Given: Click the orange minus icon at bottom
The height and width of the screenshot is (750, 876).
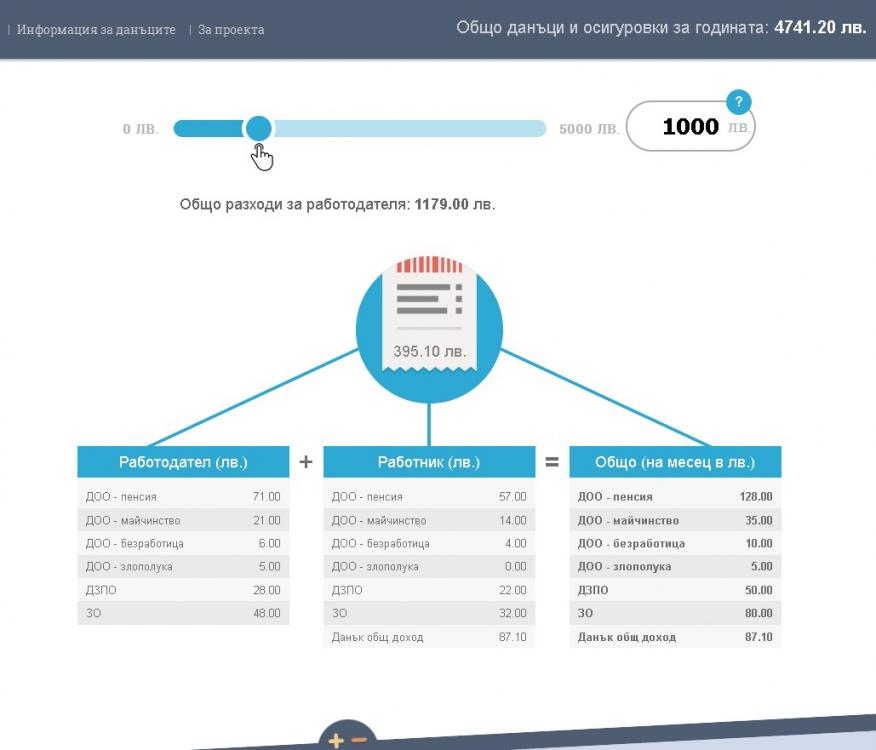Looking at the screenshot, I should [358, 740].
